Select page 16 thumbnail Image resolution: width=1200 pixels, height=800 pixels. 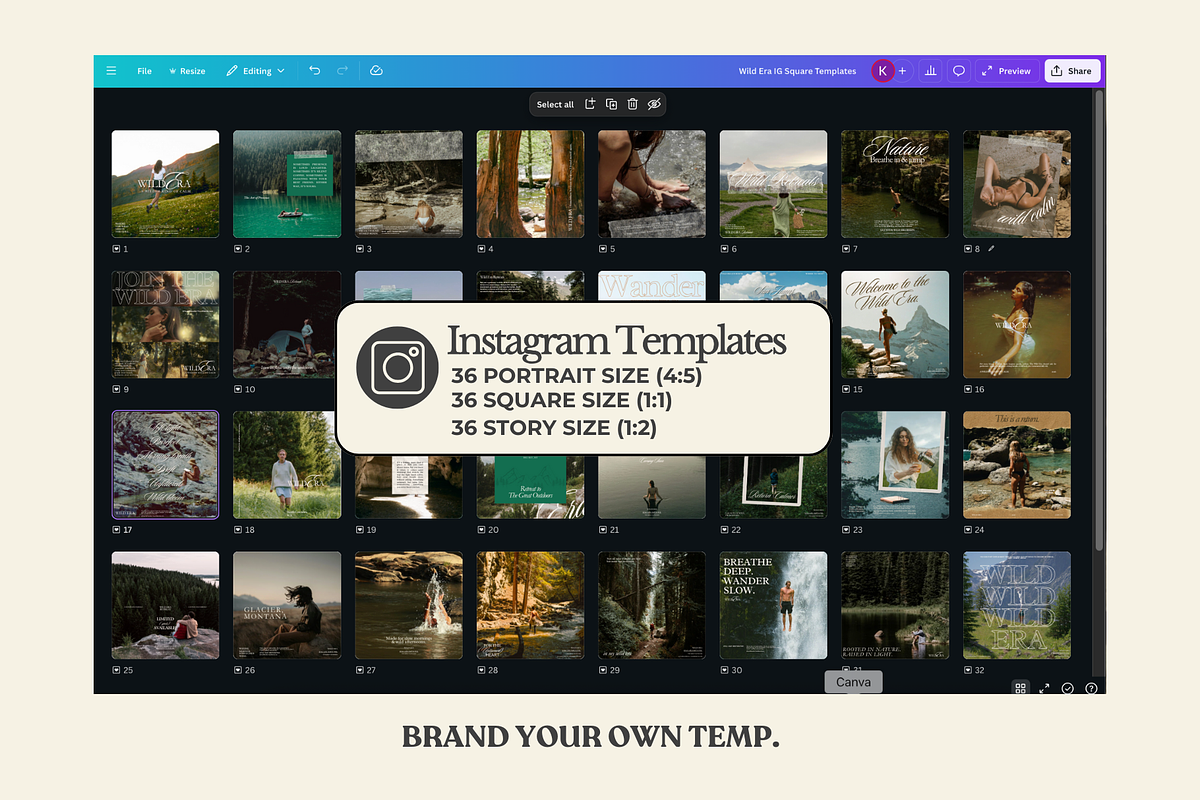tap(1017, 324)
